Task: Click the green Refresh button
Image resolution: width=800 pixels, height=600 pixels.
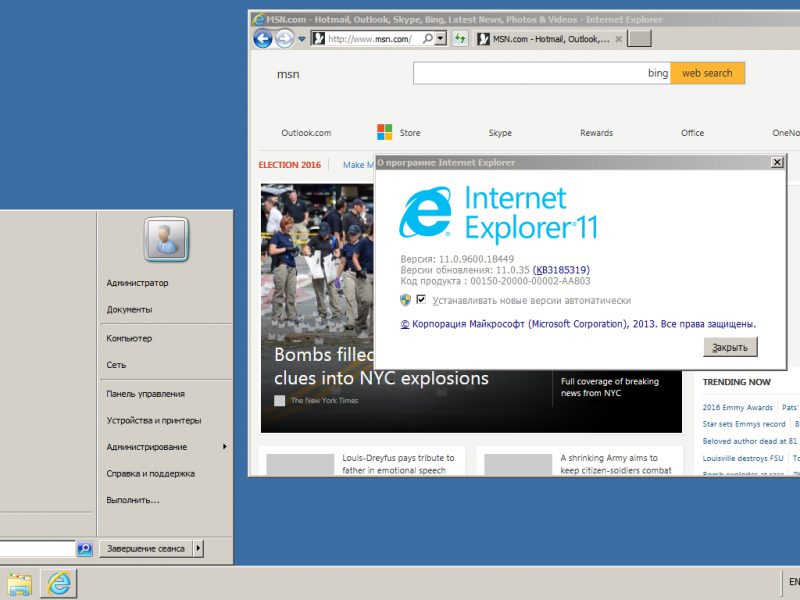Action: pyautogui.click(x=460, y=38)
